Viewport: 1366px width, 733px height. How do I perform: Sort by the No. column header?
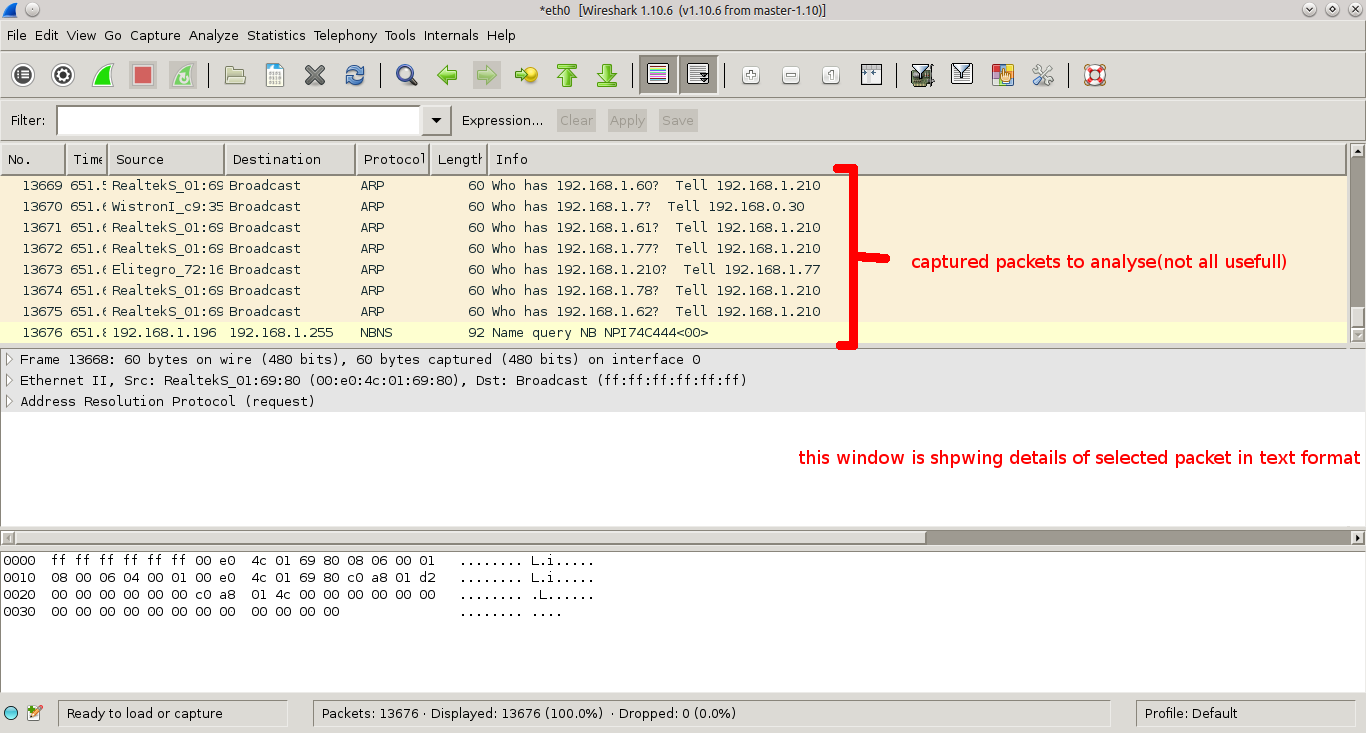33,159
